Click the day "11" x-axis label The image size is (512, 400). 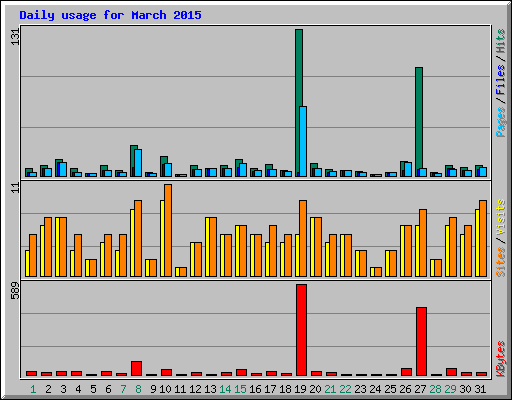pos(180,389)
